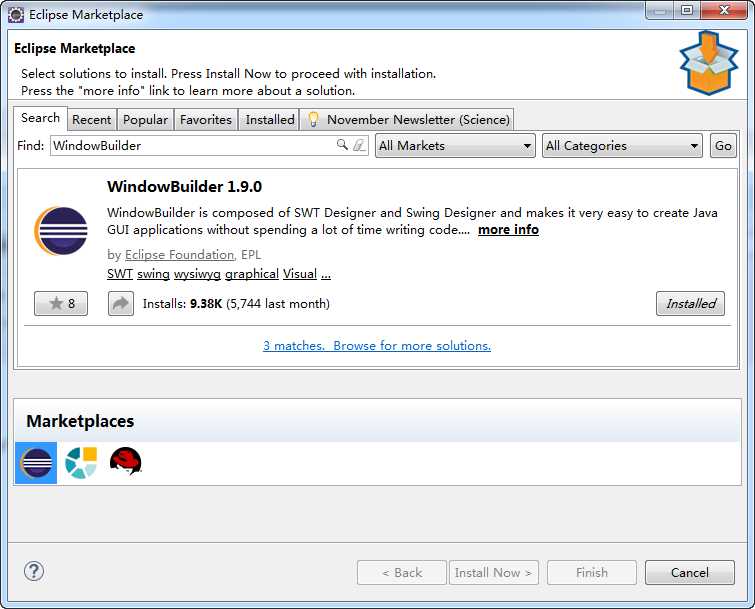The image size is (755, 609).
Task: Open the more info link
Action: click(508, 230)
